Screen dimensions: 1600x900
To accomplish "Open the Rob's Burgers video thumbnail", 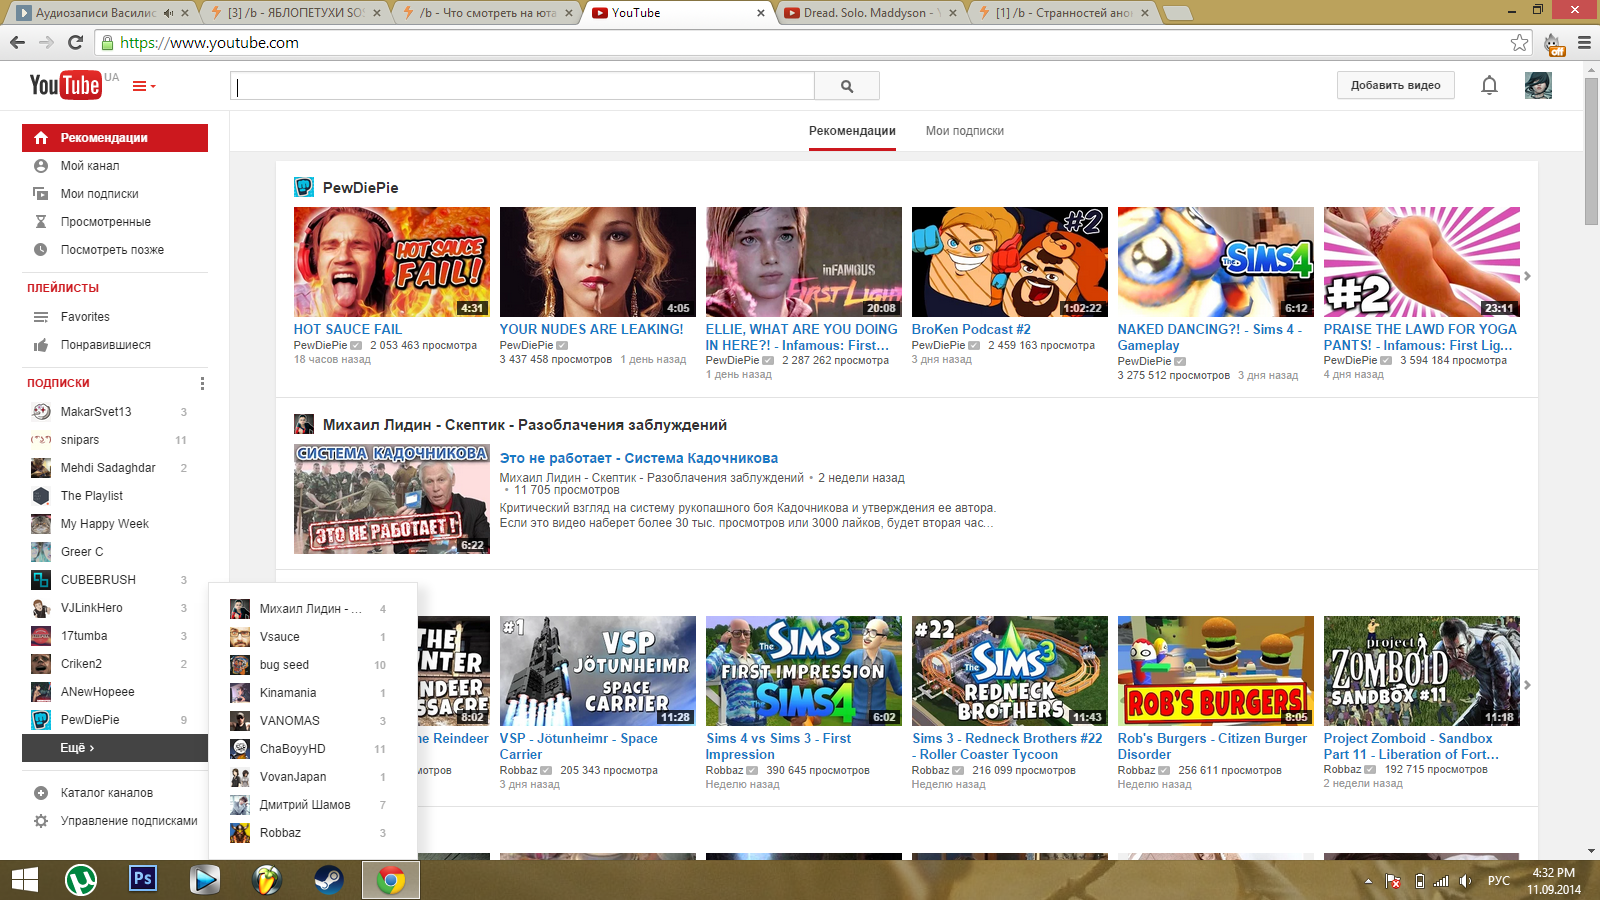I will tap(1216, 671).
